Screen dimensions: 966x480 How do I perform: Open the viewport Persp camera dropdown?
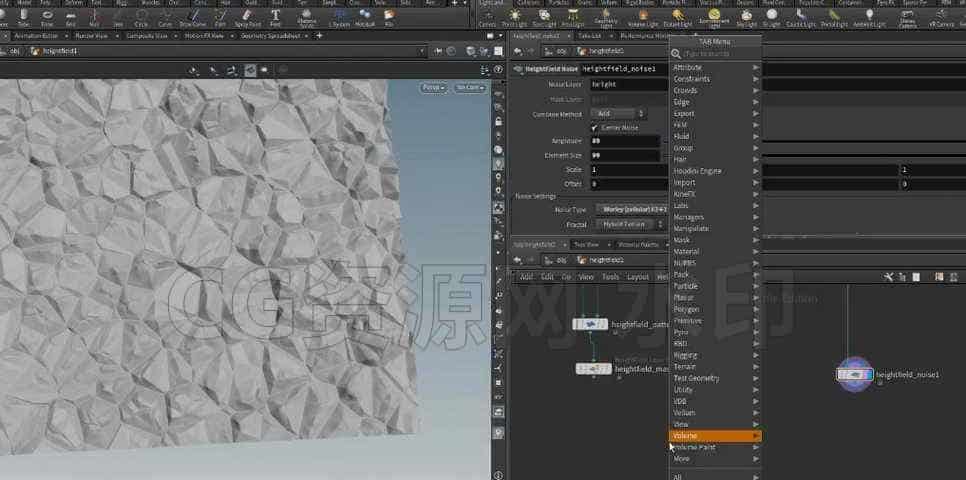coord(434,88)
